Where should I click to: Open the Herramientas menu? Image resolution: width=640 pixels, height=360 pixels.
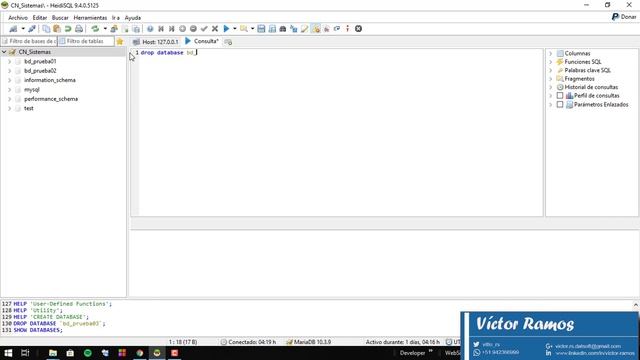pos(90,18)
